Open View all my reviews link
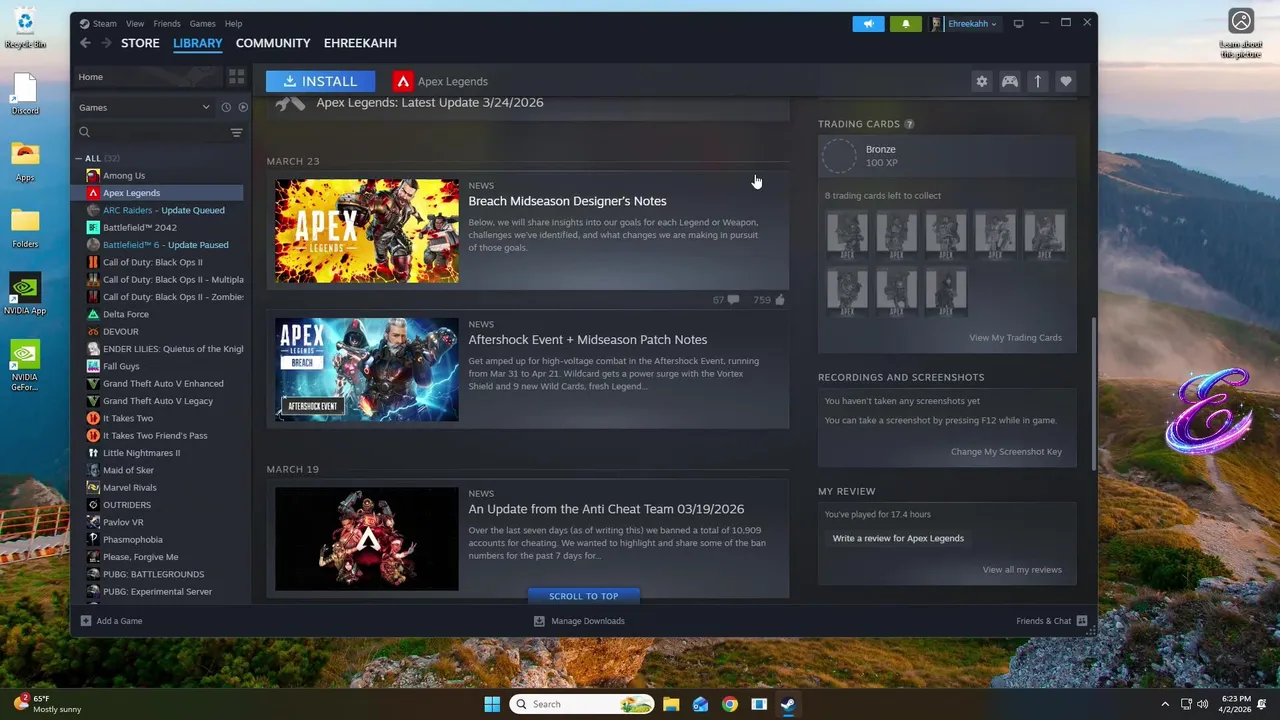 tap(1022, 570)
